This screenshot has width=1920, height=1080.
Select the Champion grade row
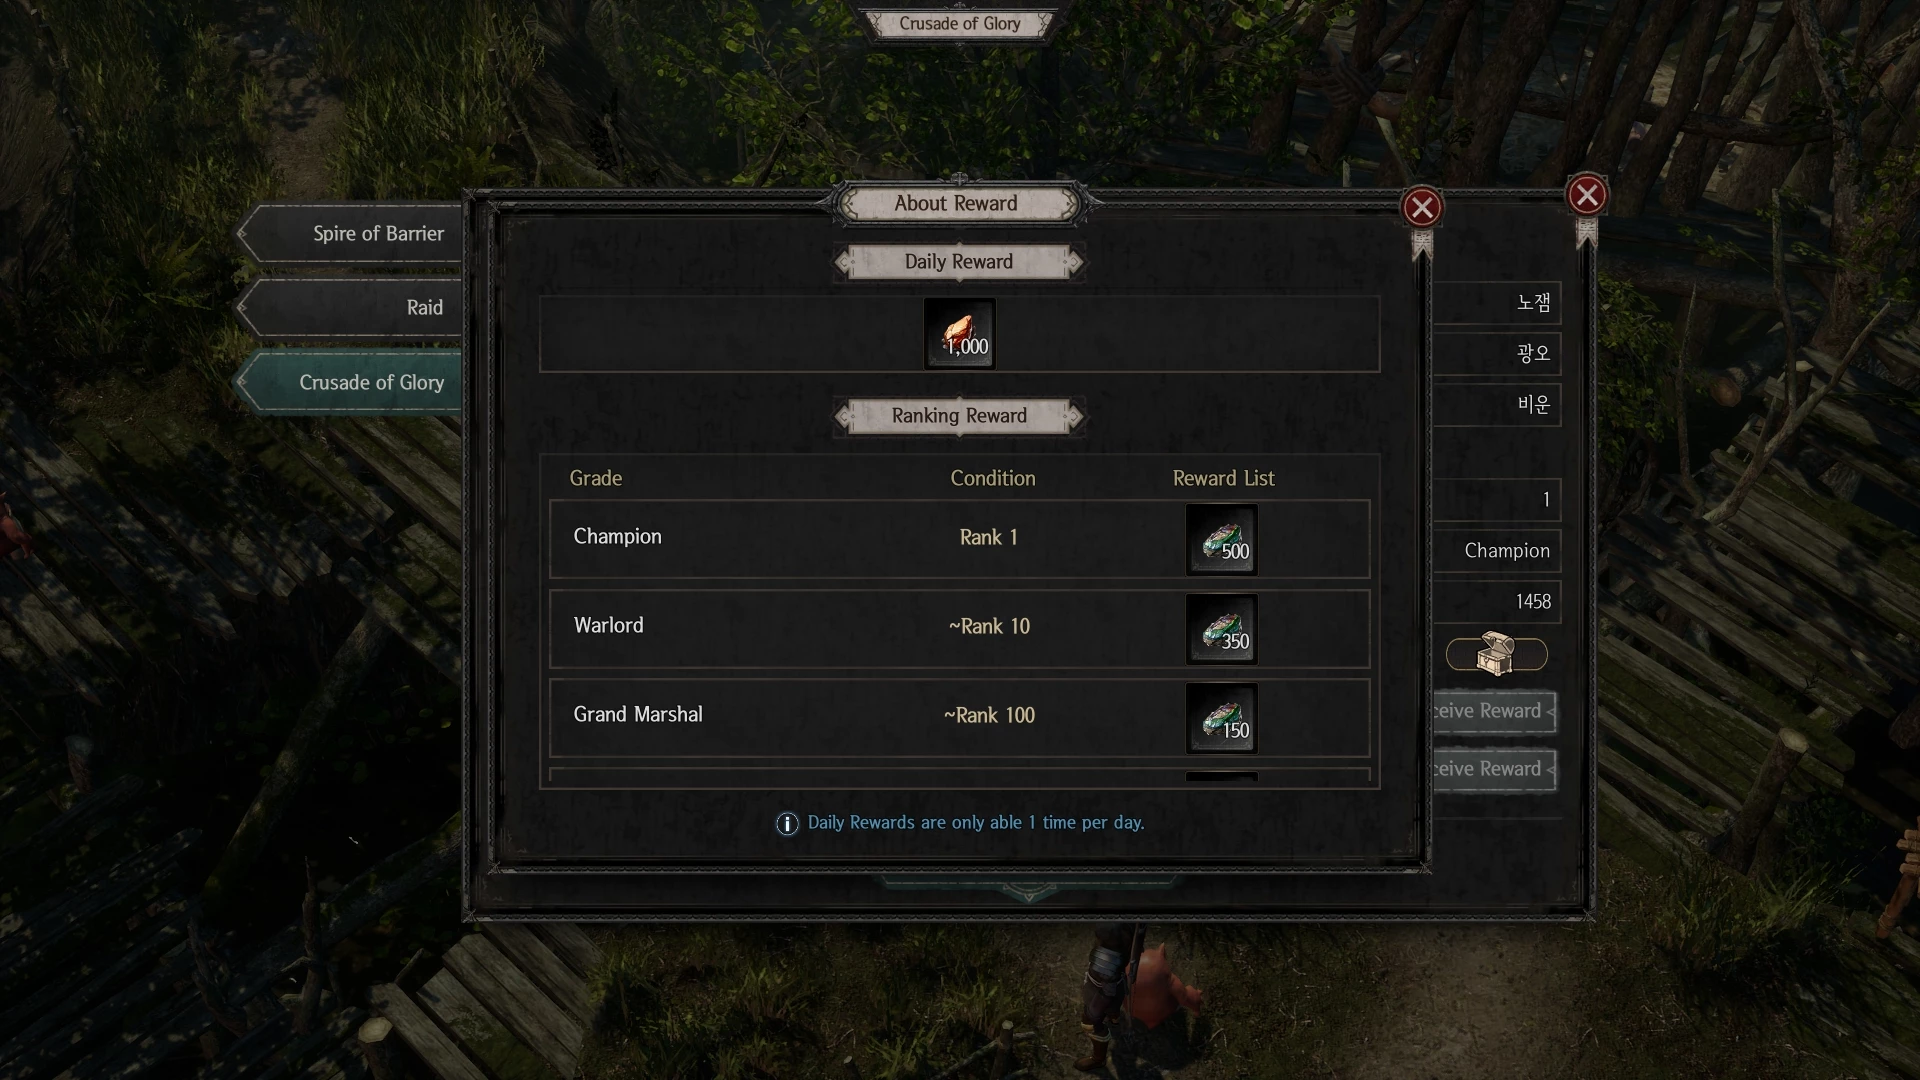[x=959, y=539]
